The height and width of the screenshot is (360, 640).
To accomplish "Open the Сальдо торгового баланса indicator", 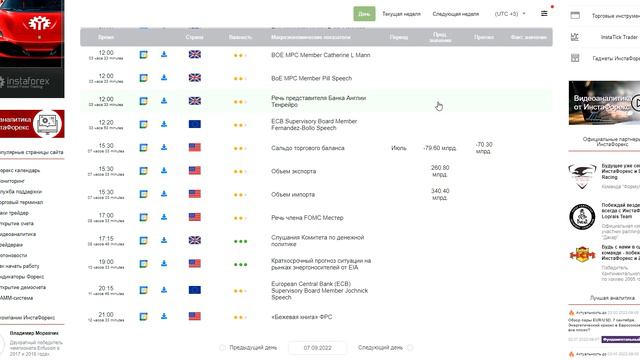I will pos(308,148).
